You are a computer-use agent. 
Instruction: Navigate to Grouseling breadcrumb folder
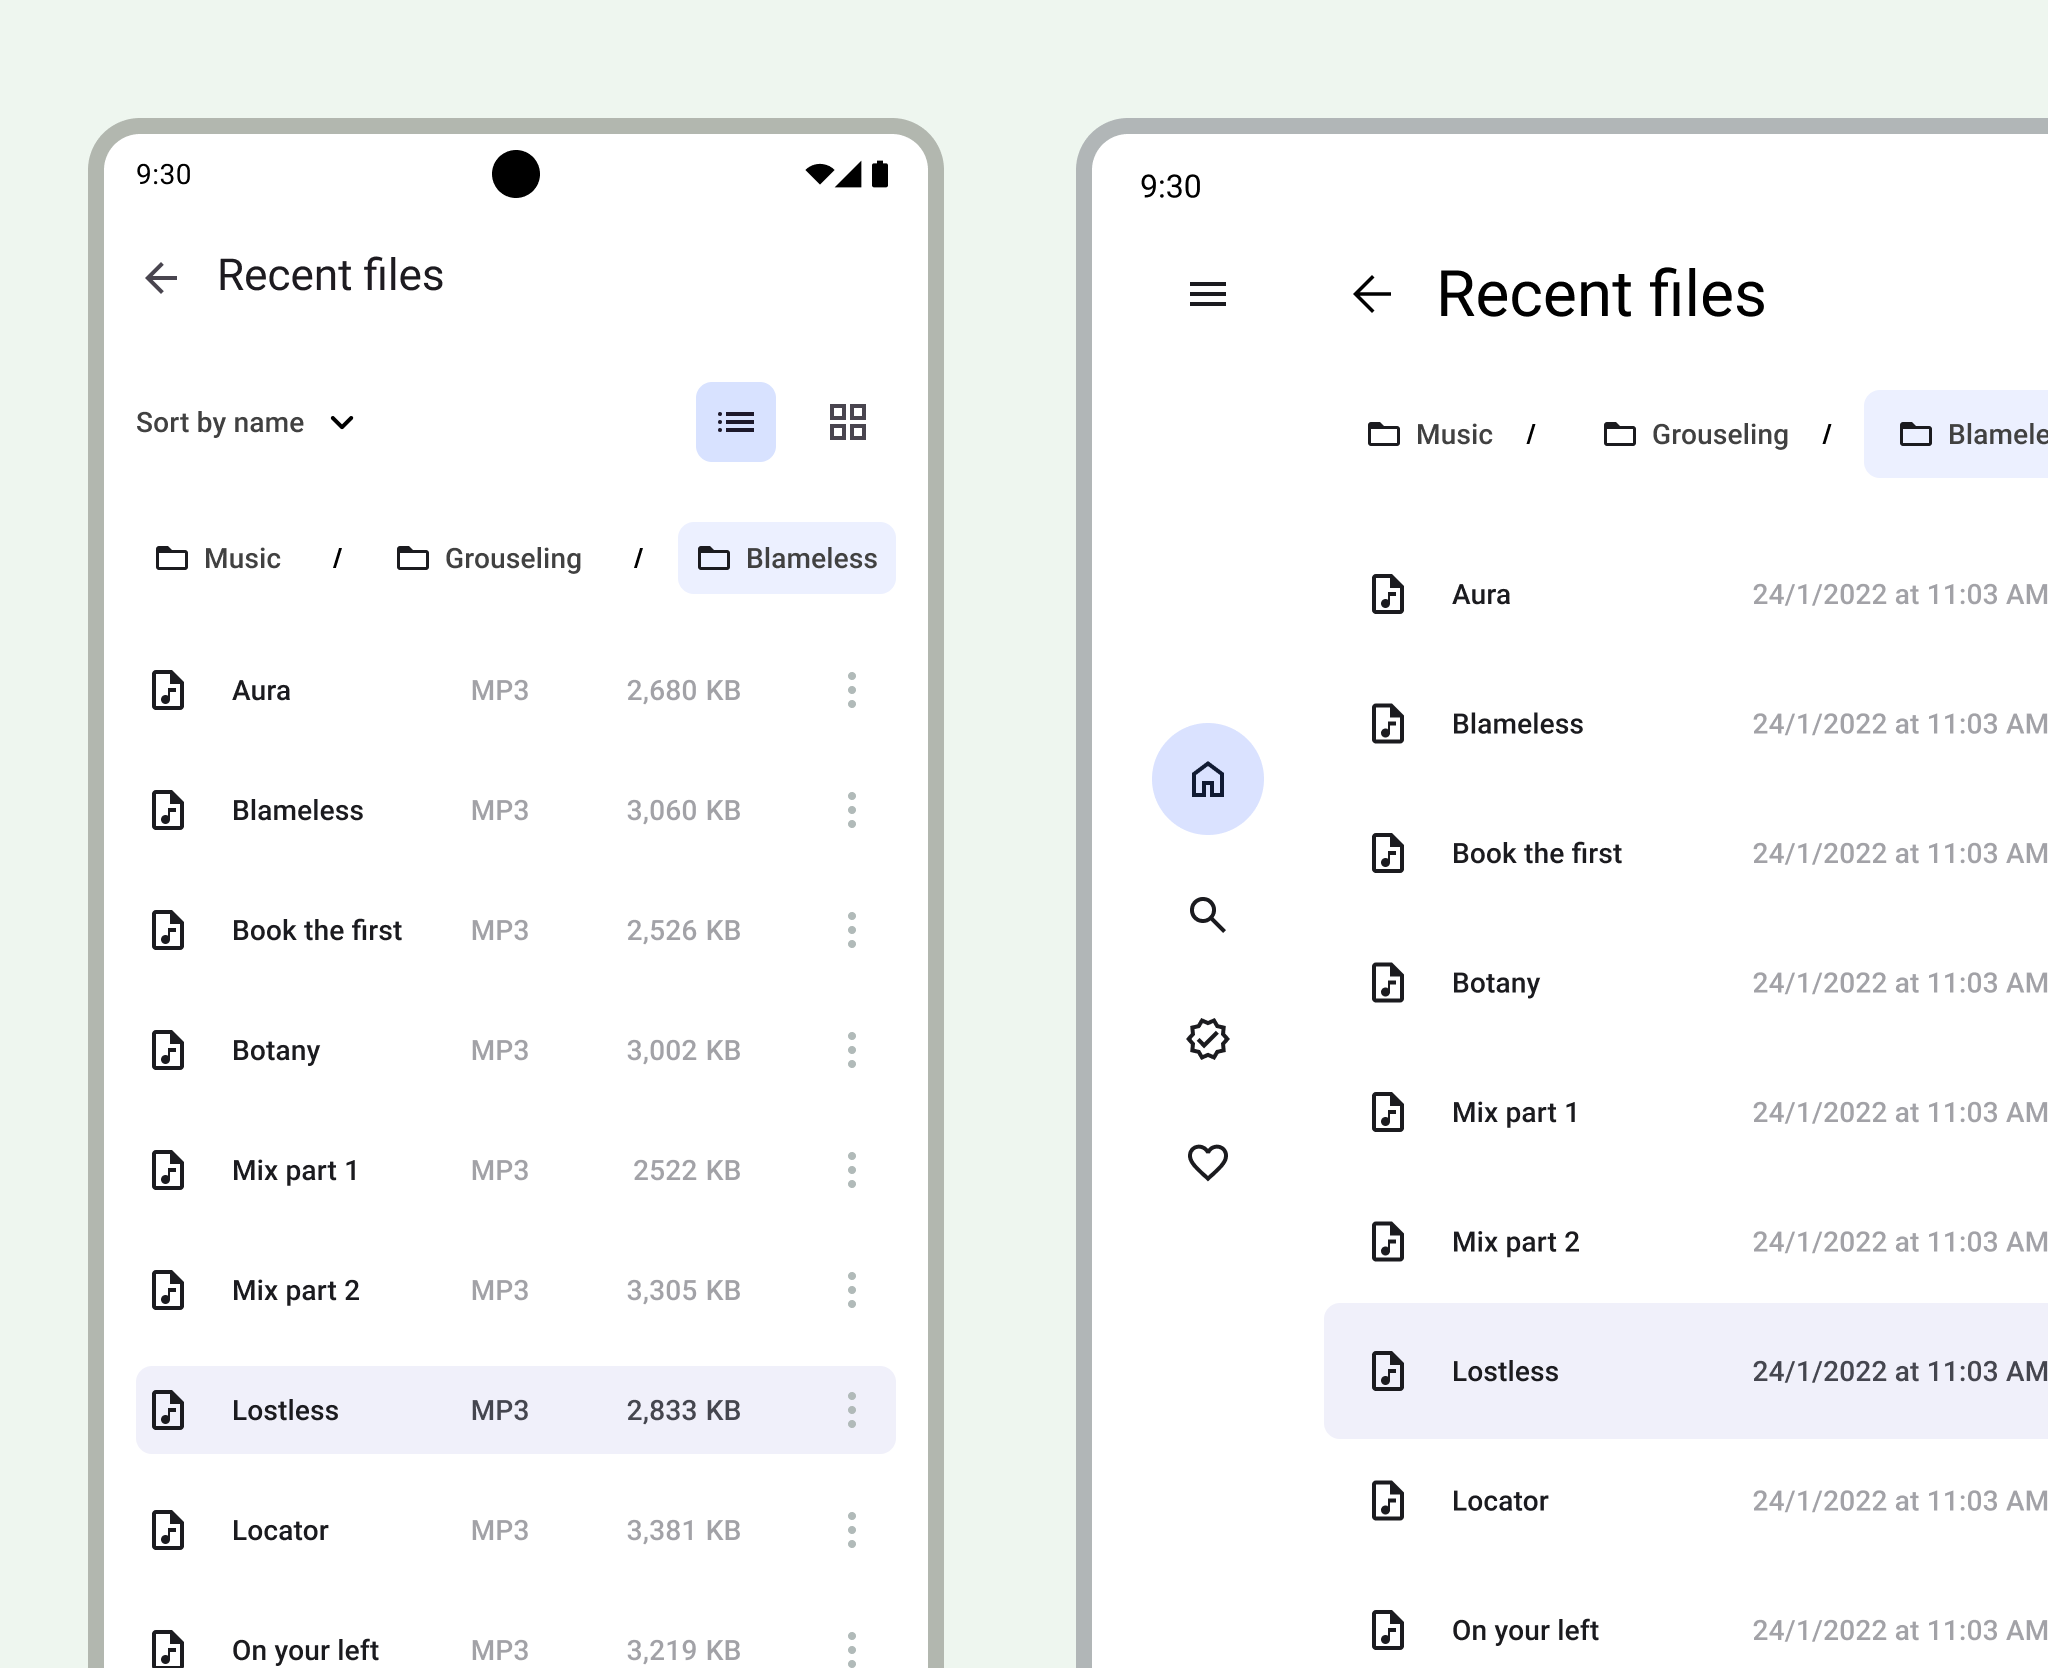tap(483, 558)
